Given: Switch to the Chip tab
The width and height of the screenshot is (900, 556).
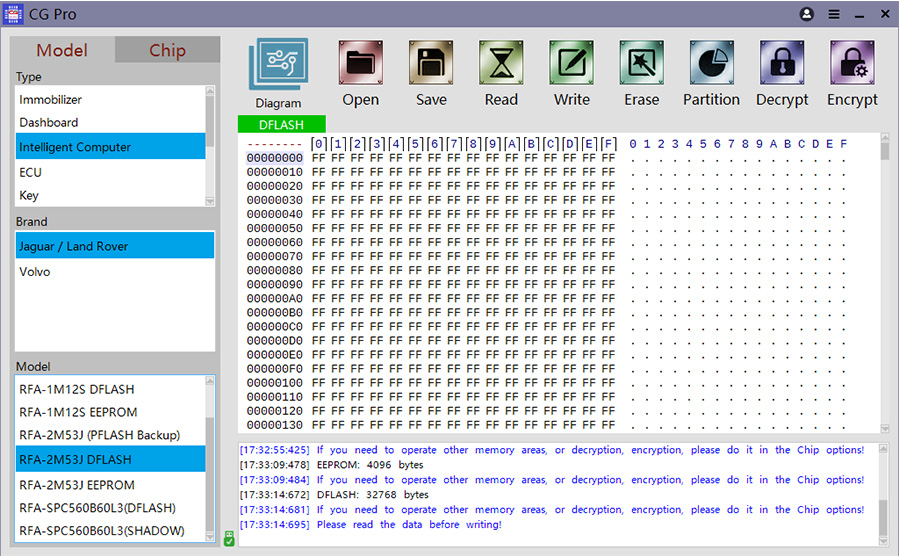Looking at the screenshot, I should point(167,51).
